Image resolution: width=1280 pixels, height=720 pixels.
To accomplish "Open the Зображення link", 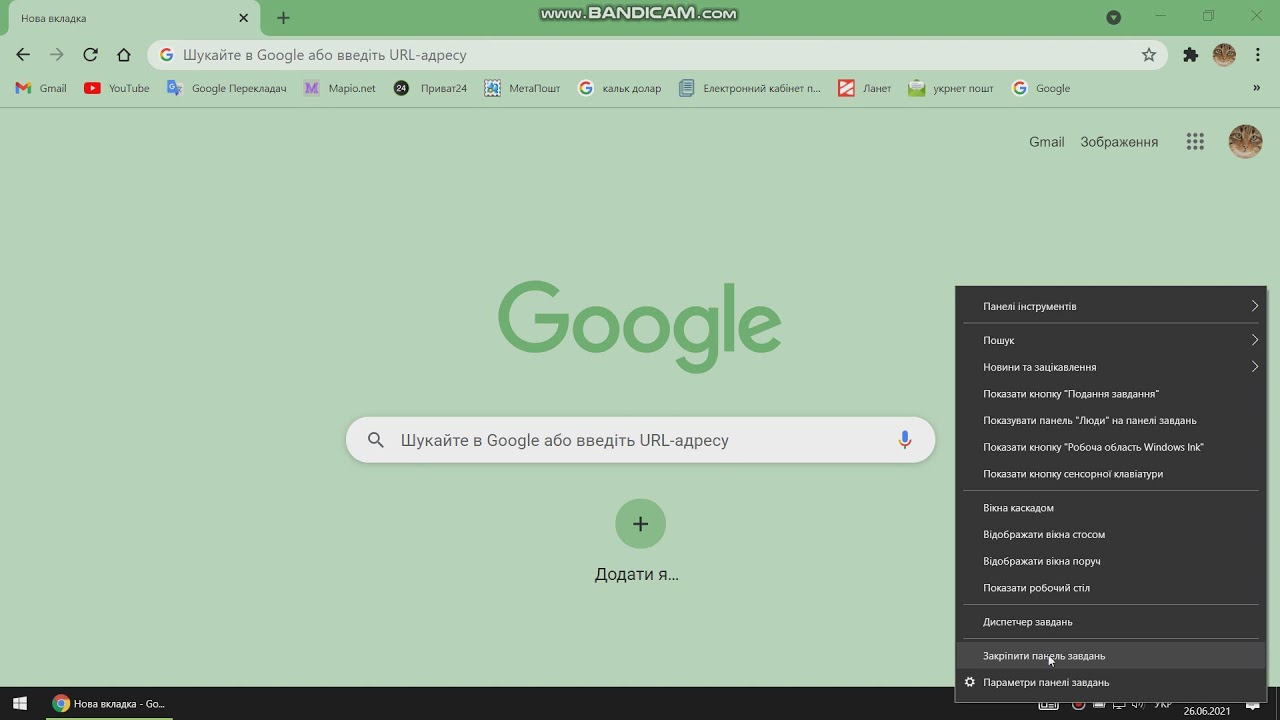I will click(1119, 142).
